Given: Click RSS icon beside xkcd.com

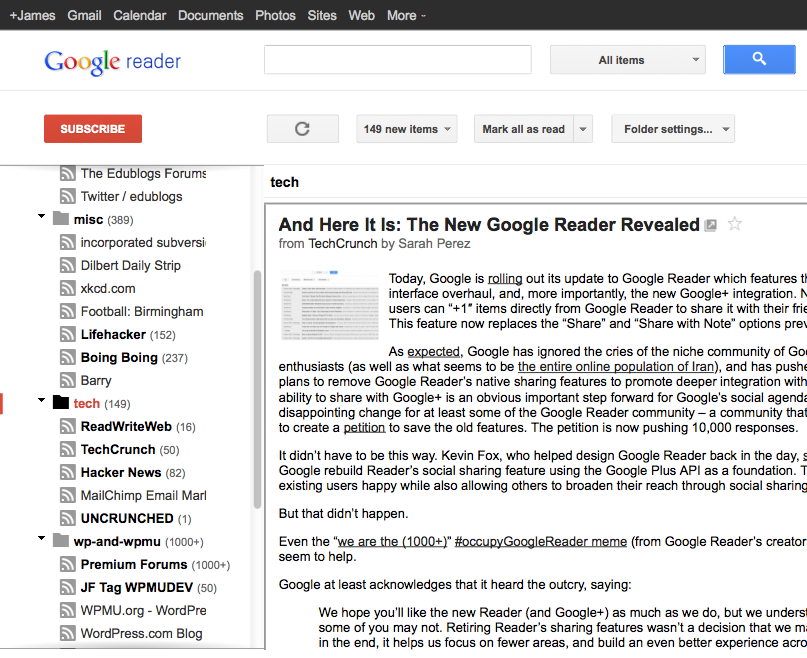Looking at the screenshot, I should pos(67,288).
